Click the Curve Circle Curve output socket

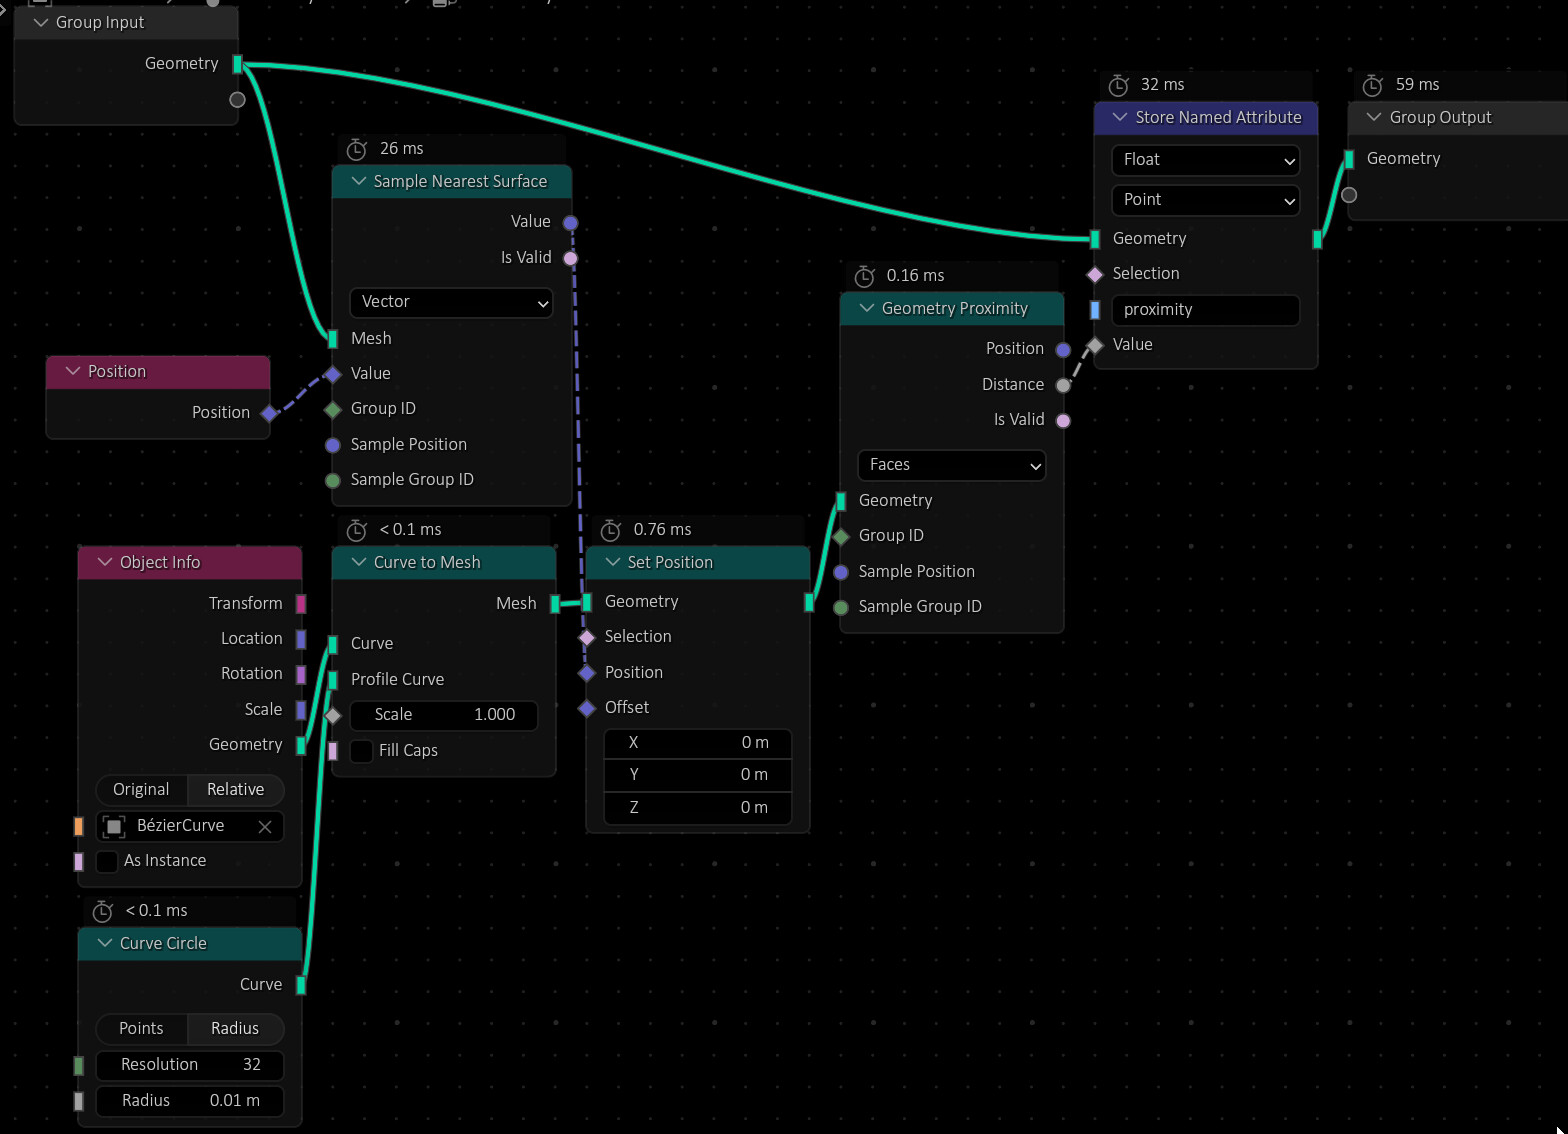coord(301,985)
